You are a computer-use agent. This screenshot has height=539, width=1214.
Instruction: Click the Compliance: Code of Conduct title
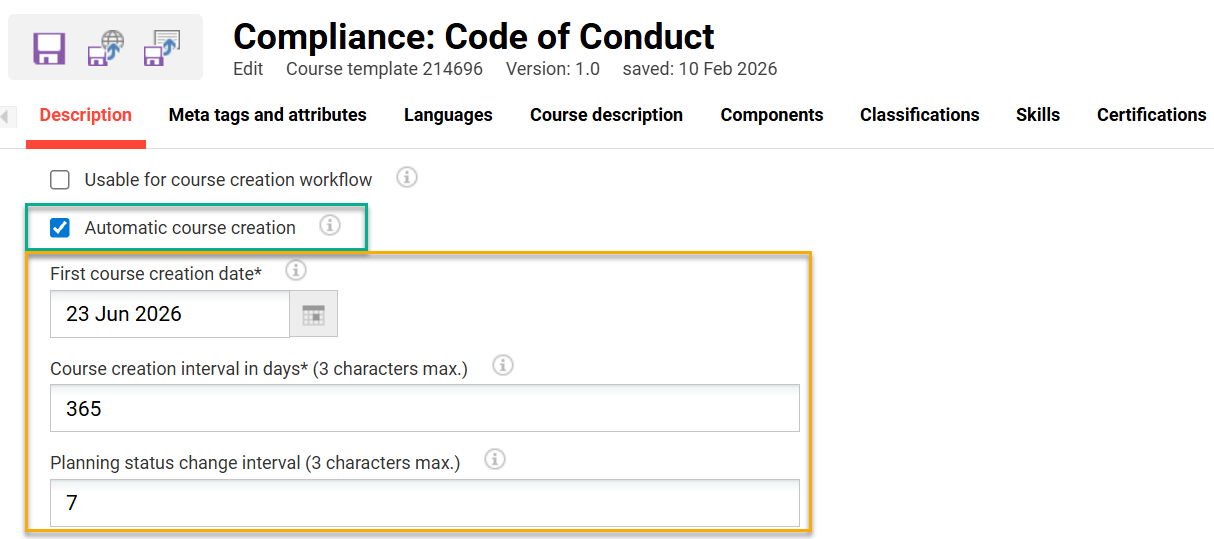coord(474,37)
